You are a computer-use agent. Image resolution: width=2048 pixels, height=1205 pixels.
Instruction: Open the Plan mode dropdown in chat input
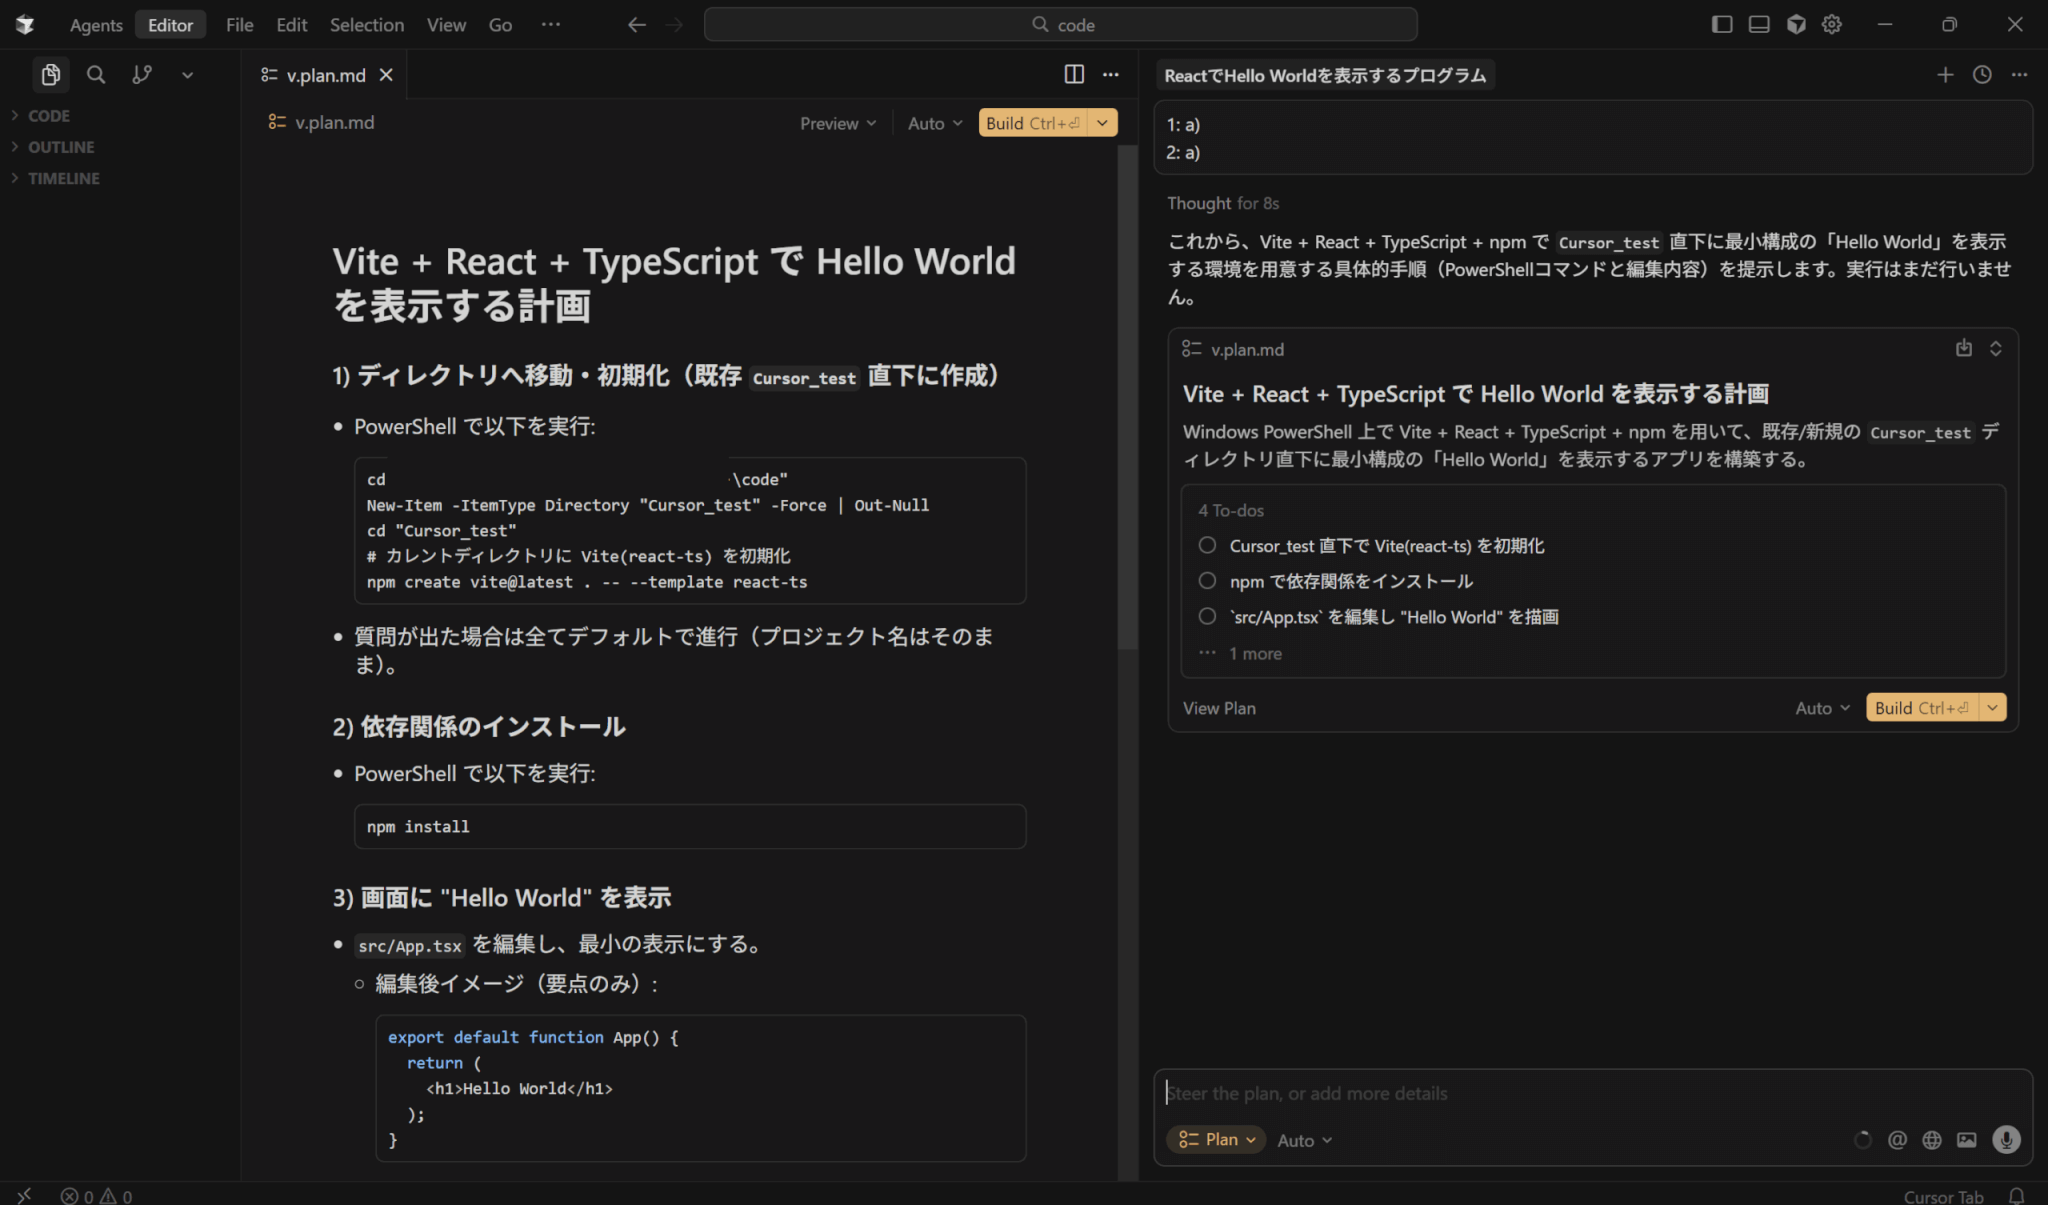pos(1216,1140)
